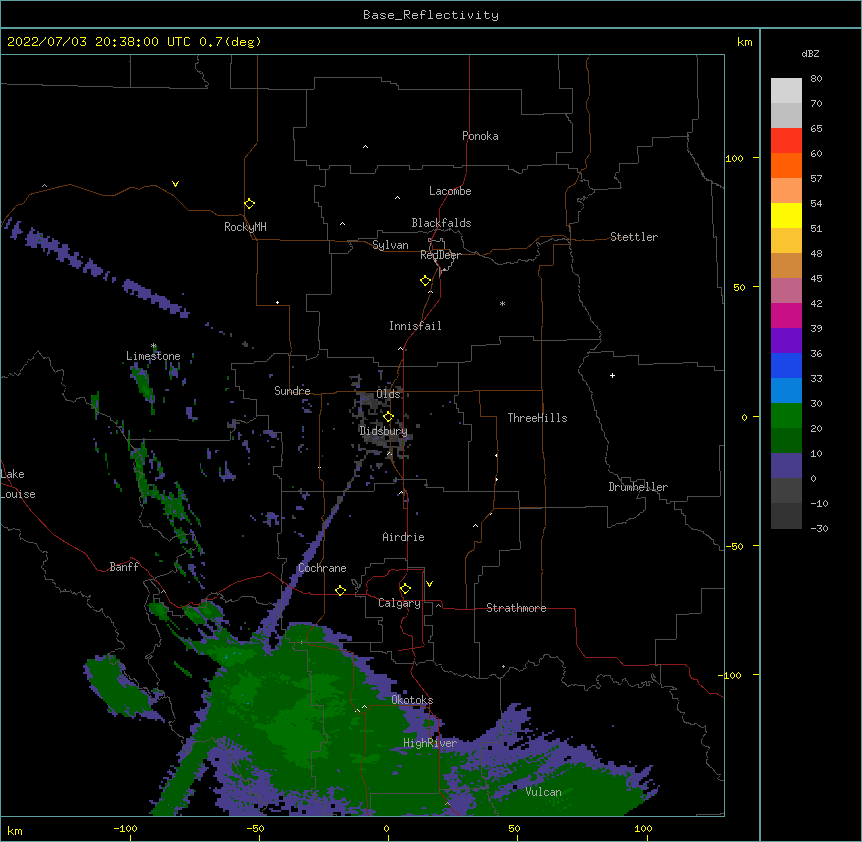Select the Lacombe city label

pyautogui.click(x=450, y=191)
